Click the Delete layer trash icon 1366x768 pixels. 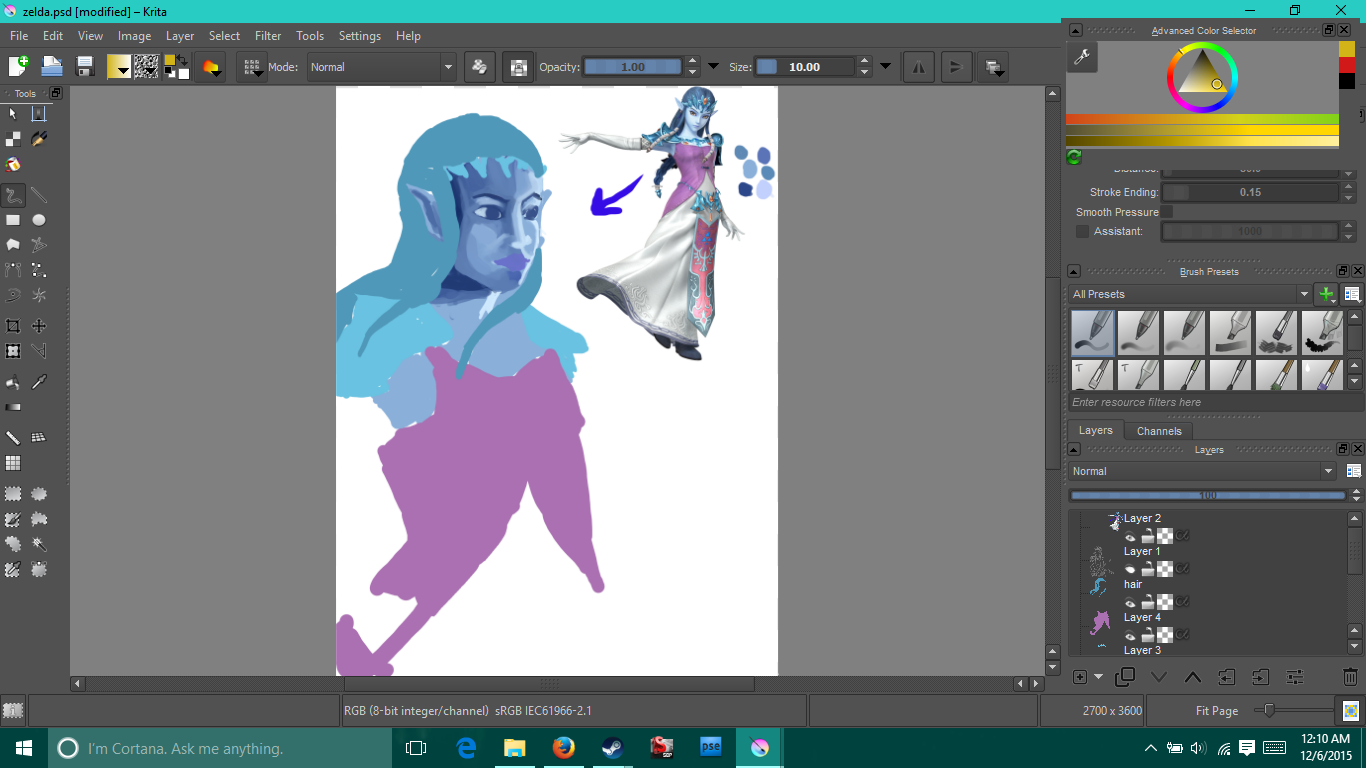click(1350, 677)
